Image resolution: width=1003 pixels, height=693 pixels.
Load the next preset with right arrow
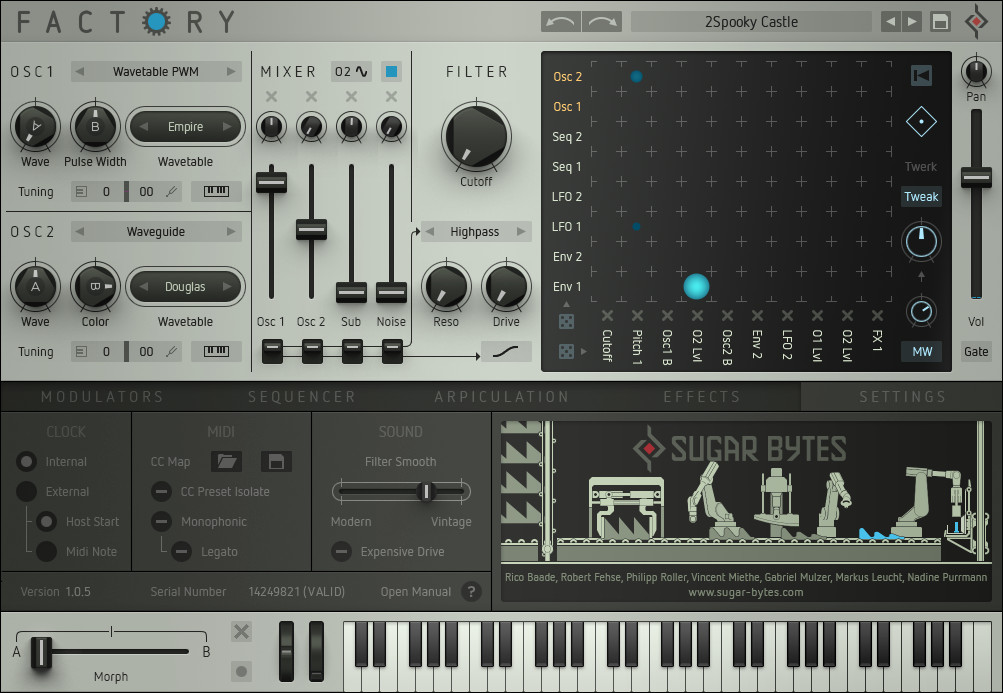tap(912, 22)
